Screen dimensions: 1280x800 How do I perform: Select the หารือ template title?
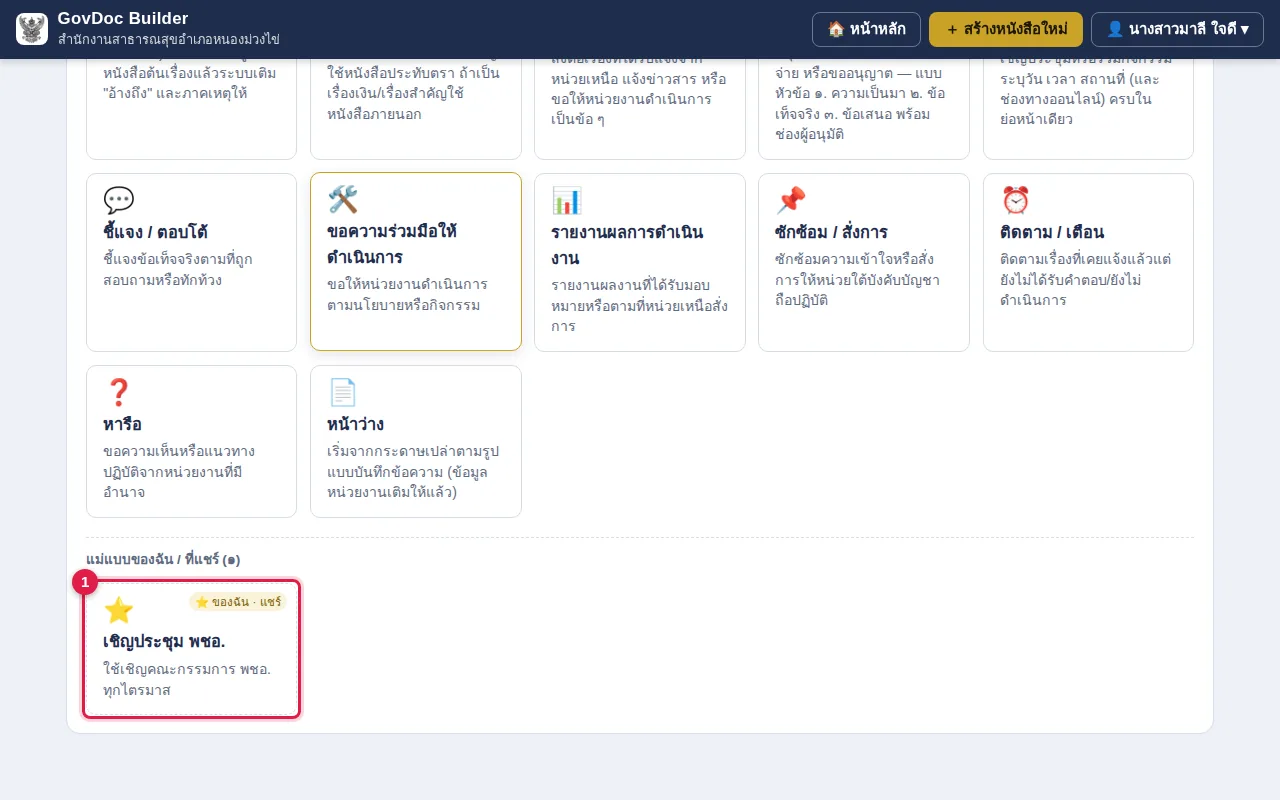click(x=122, y=425)
